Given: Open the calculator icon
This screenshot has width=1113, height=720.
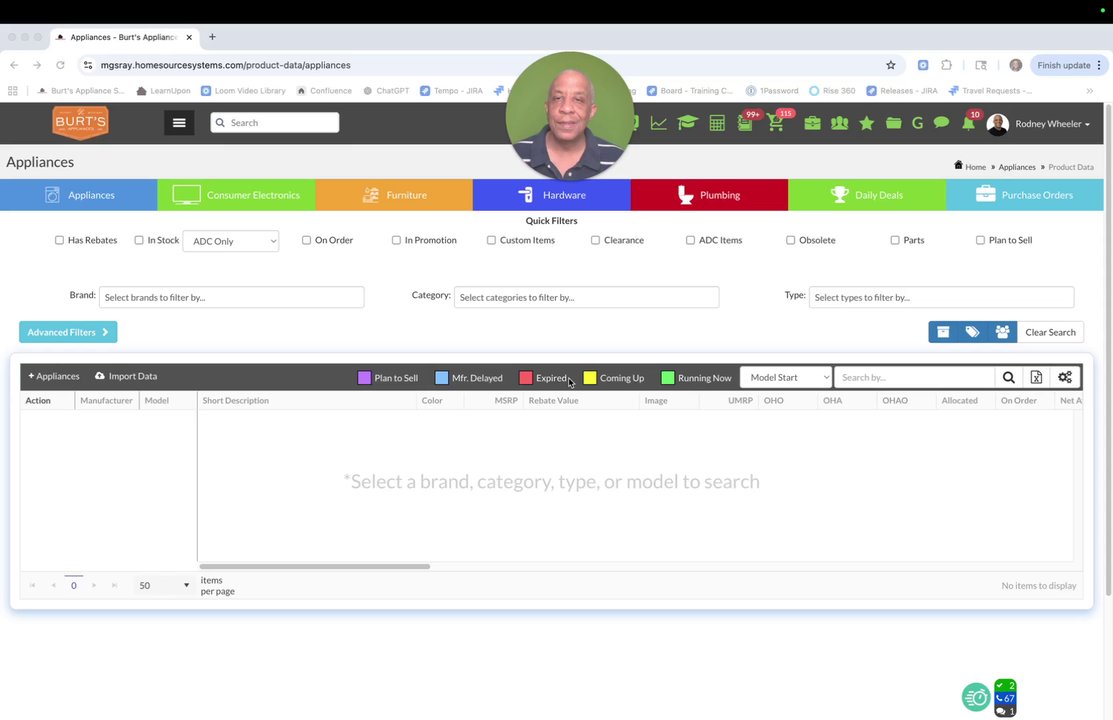Looking at the screenshot, I should coord(717,124).
